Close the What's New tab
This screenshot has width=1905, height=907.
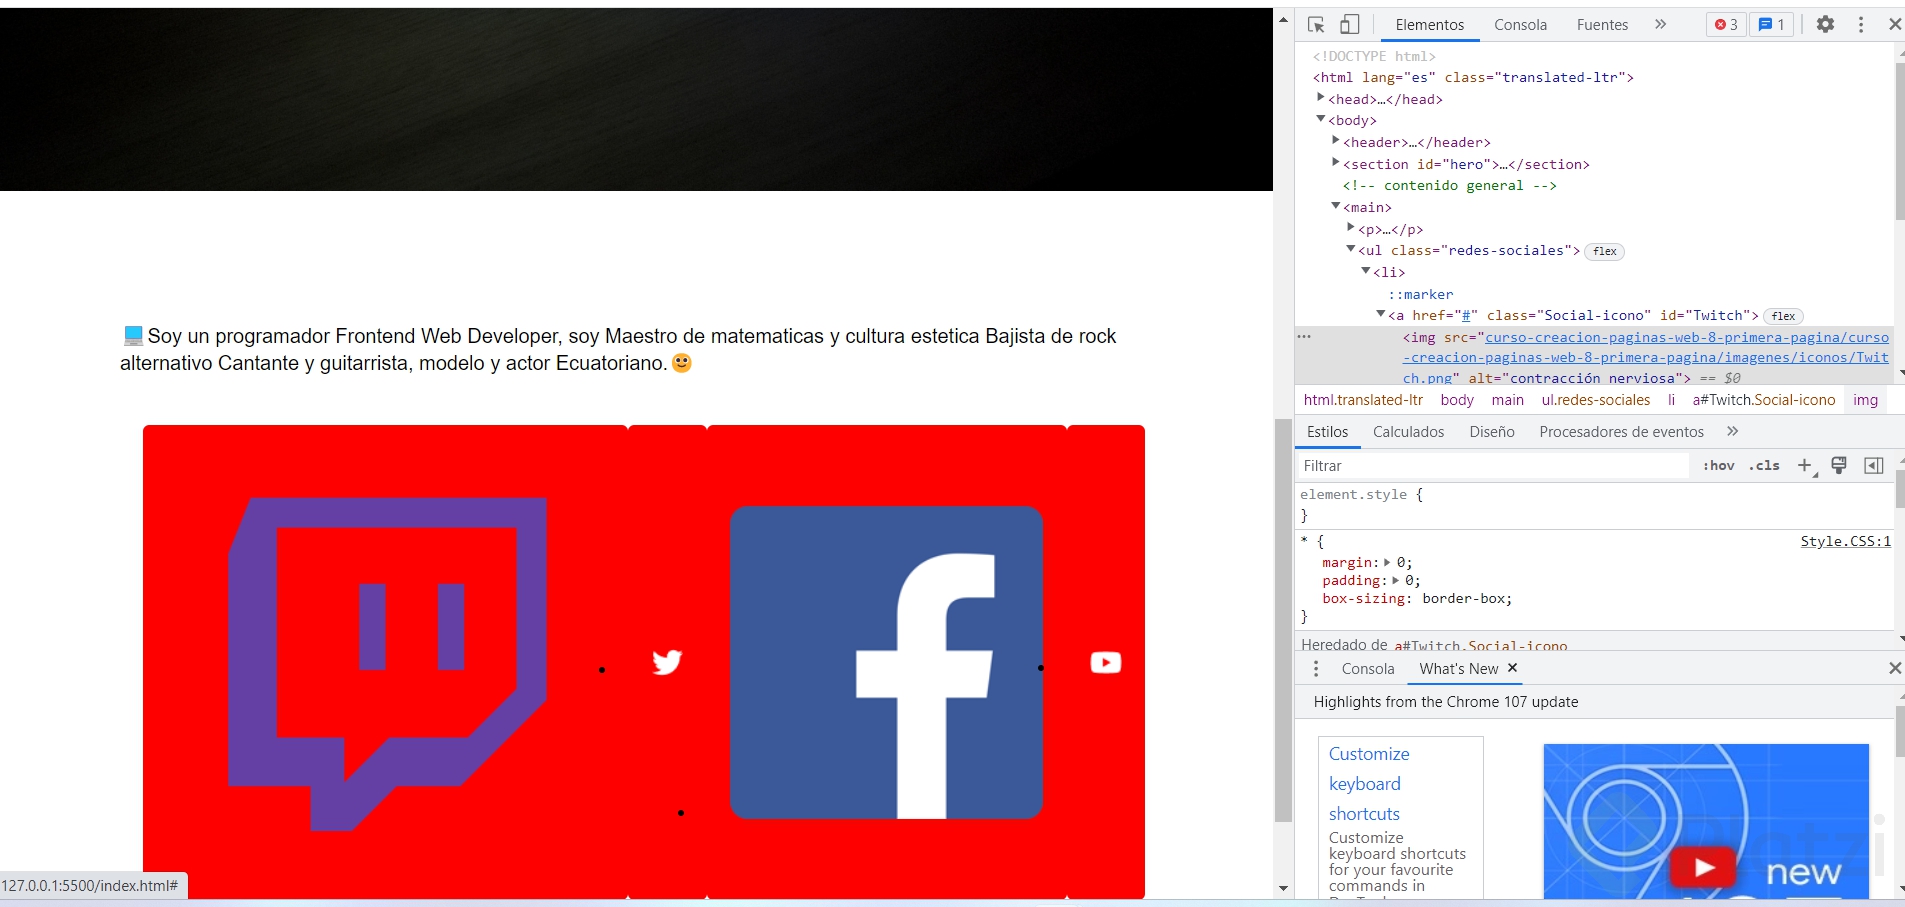1512,668
